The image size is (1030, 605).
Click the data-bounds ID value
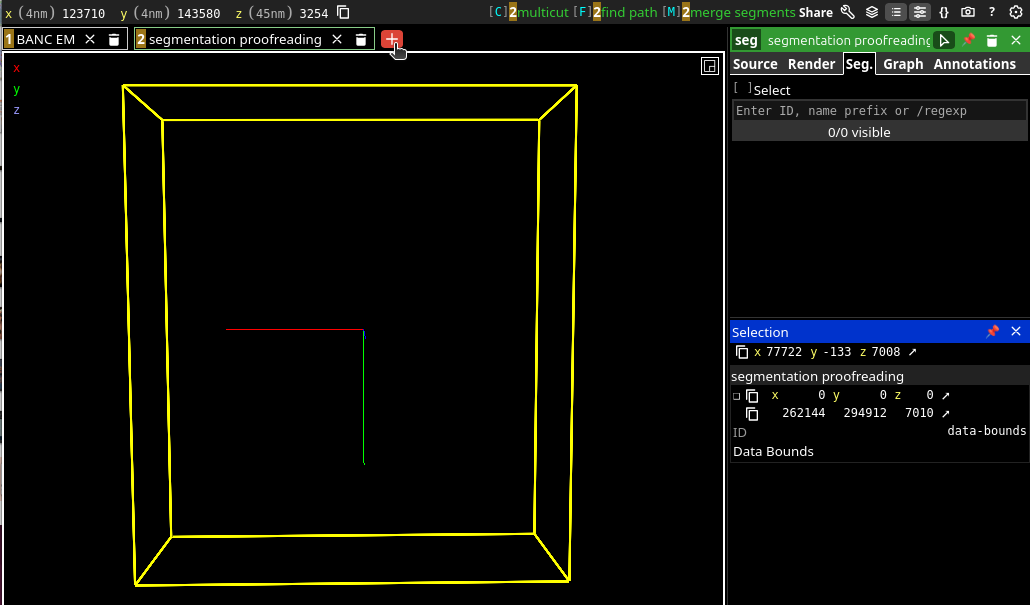987,431
